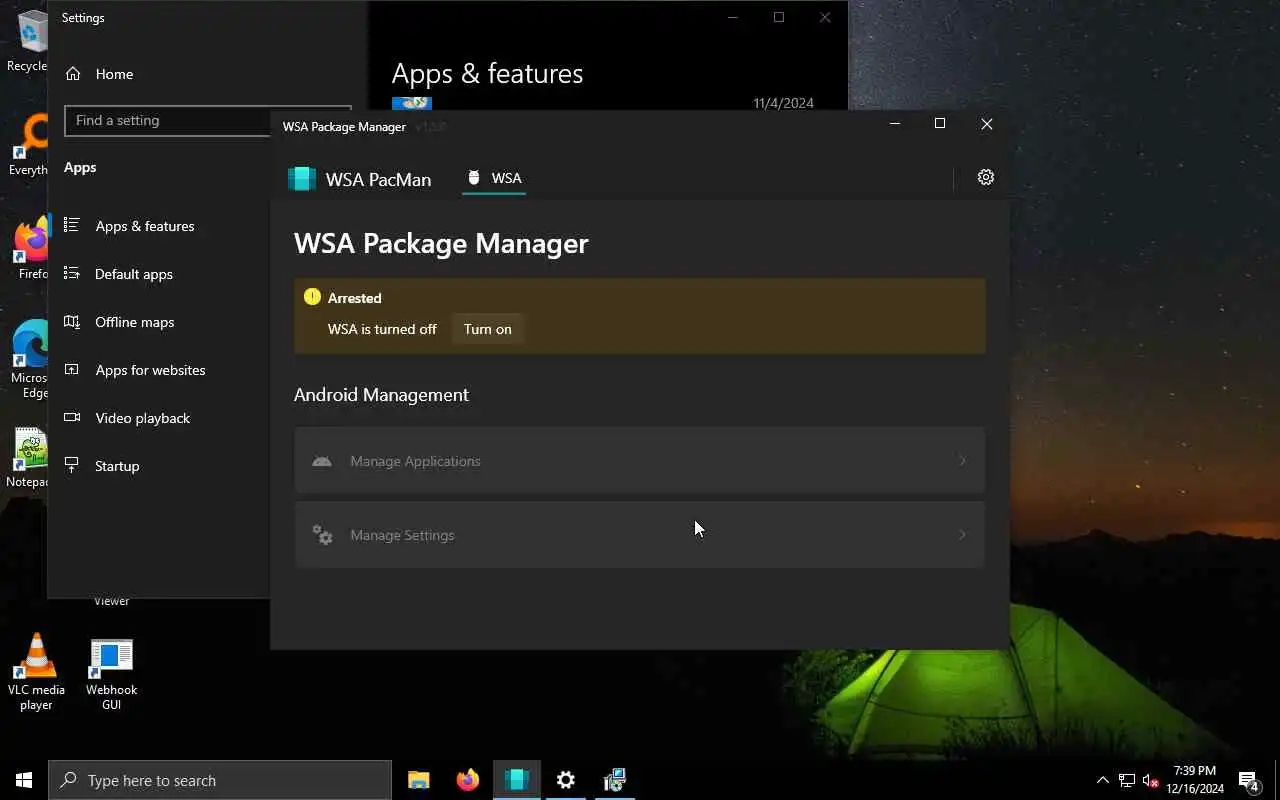This screenshot has height=800, width=1280.
Task: Open Firefox from the taskbar
Action: click(x=468, y=780)
